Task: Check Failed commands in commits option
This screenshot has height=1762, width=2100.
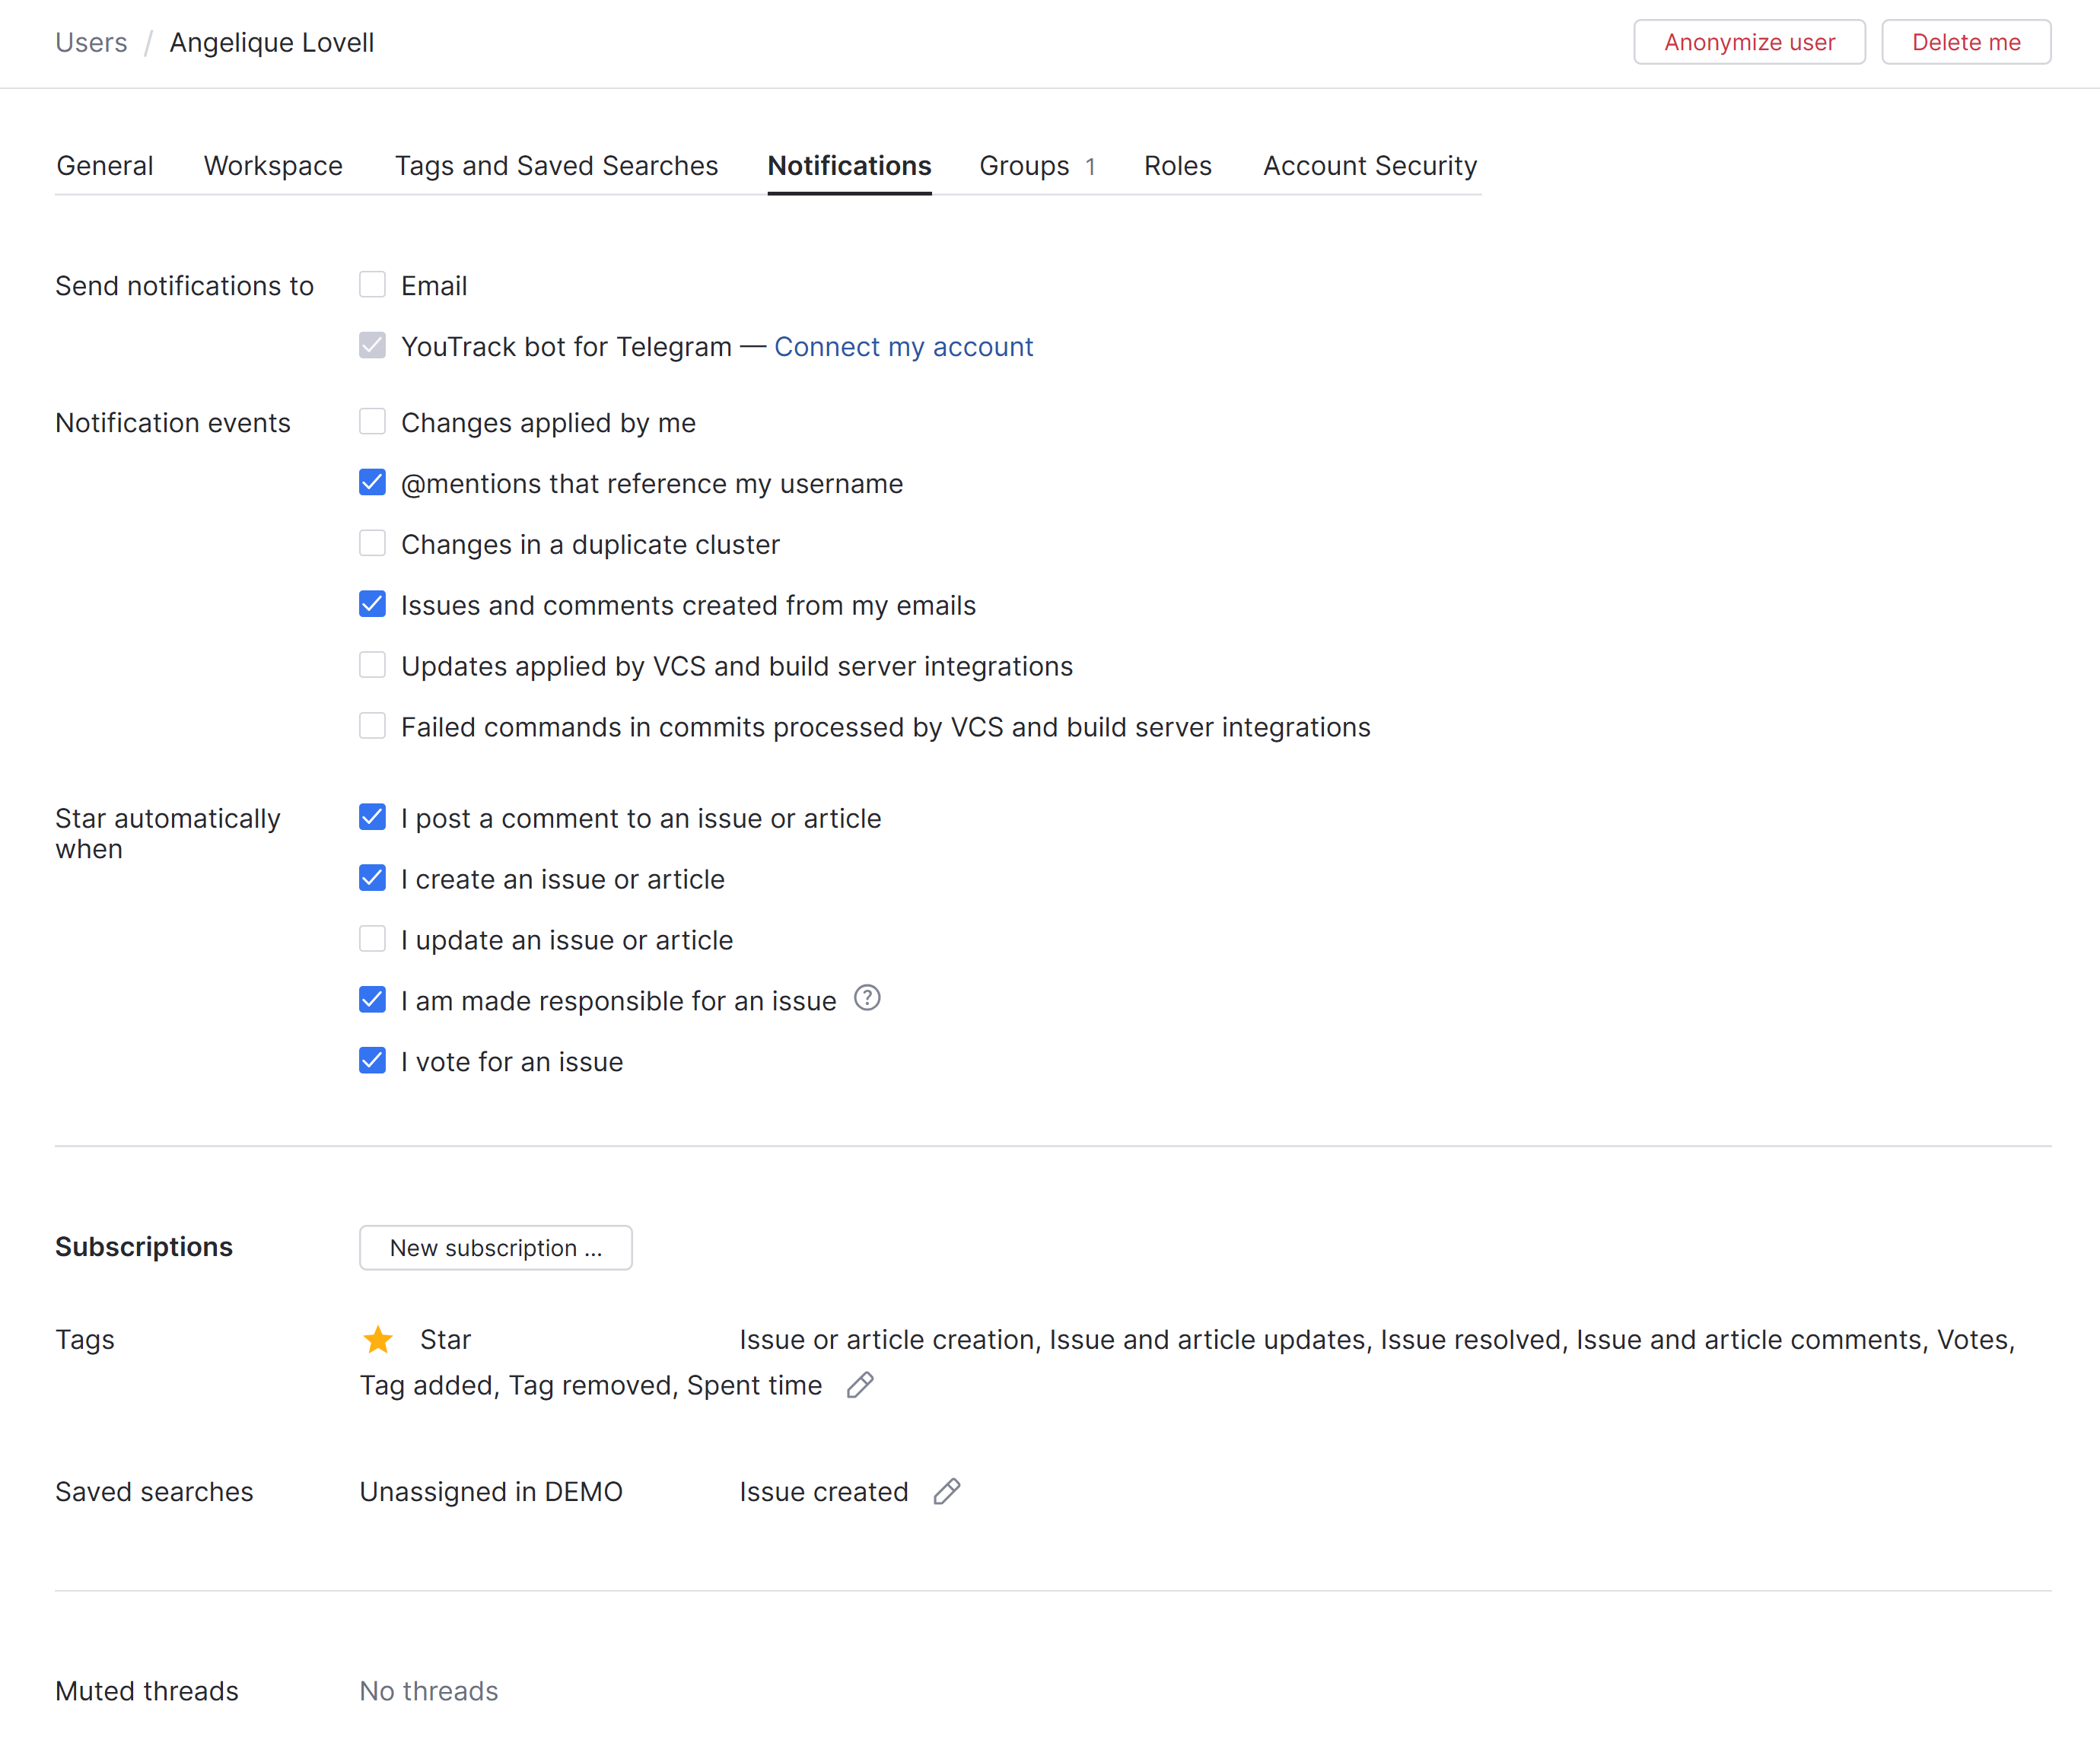Action: (372, 726)
